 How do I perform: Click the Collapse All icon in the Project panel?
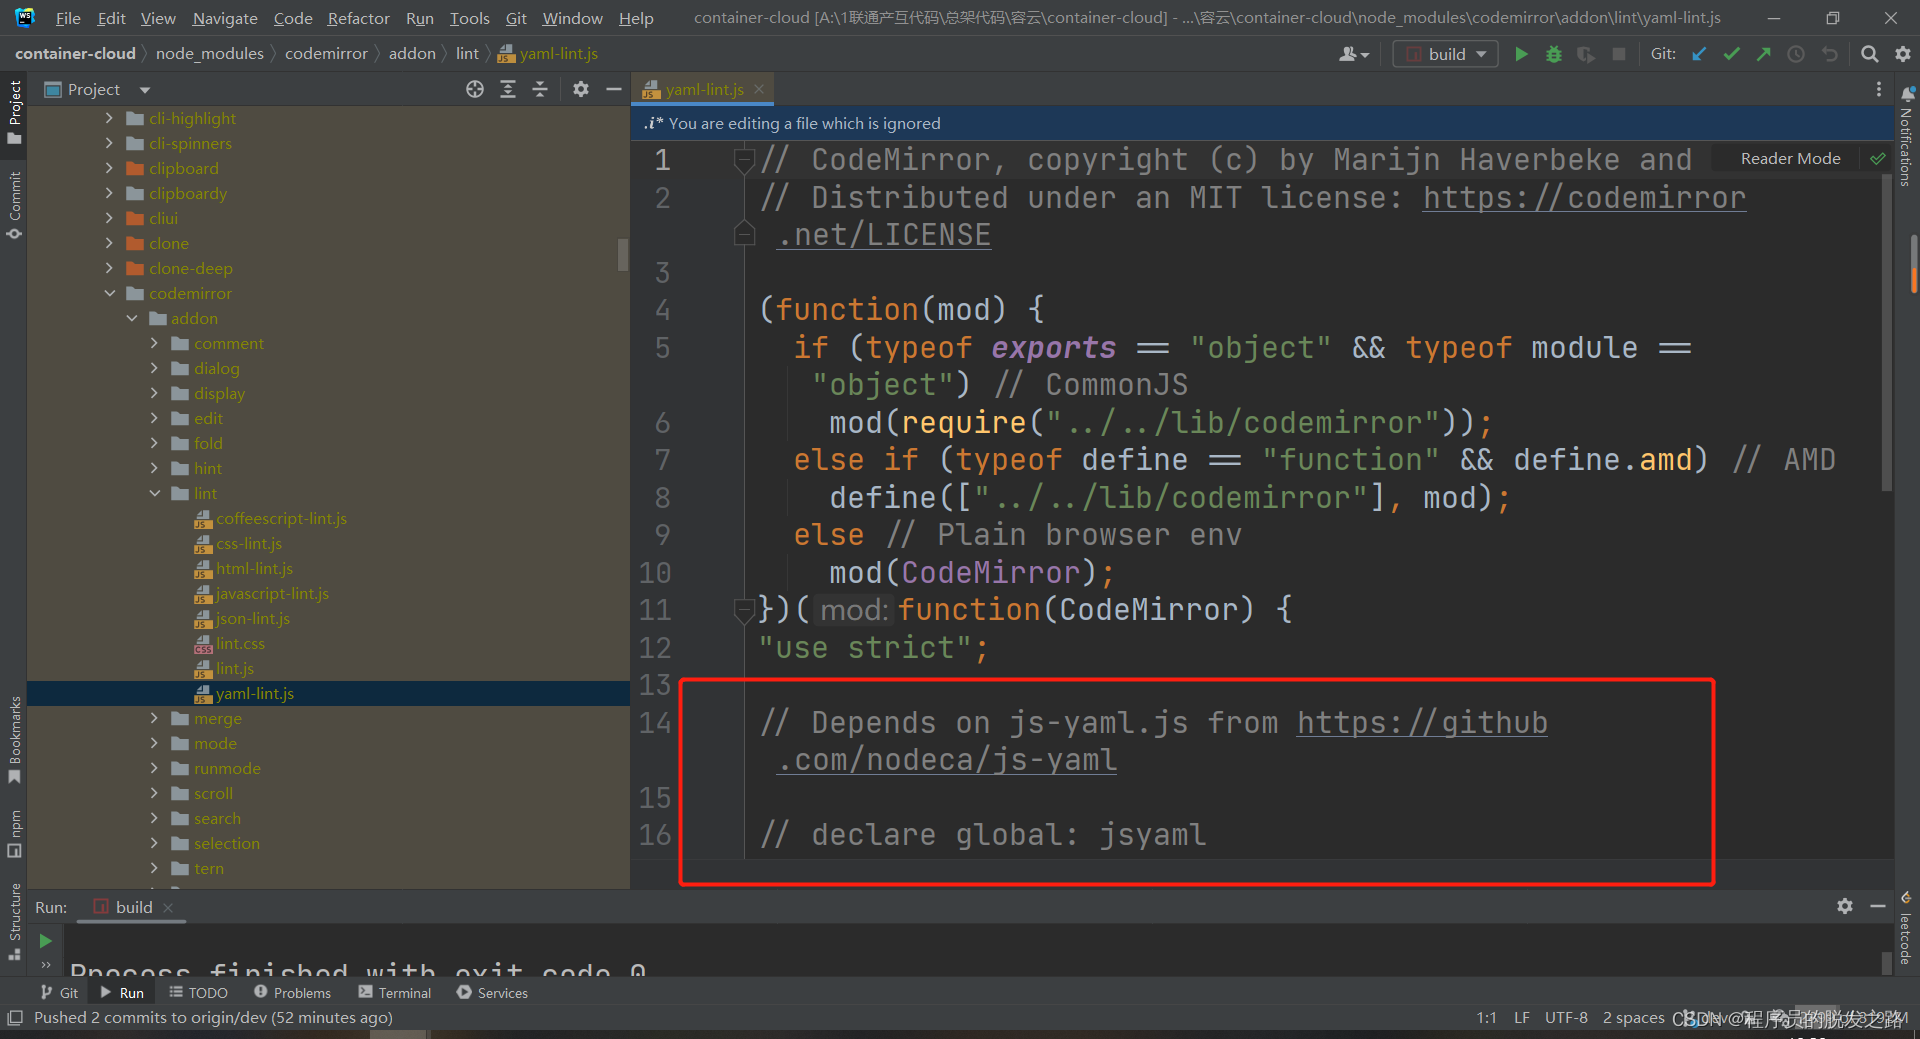pos(540,89)
